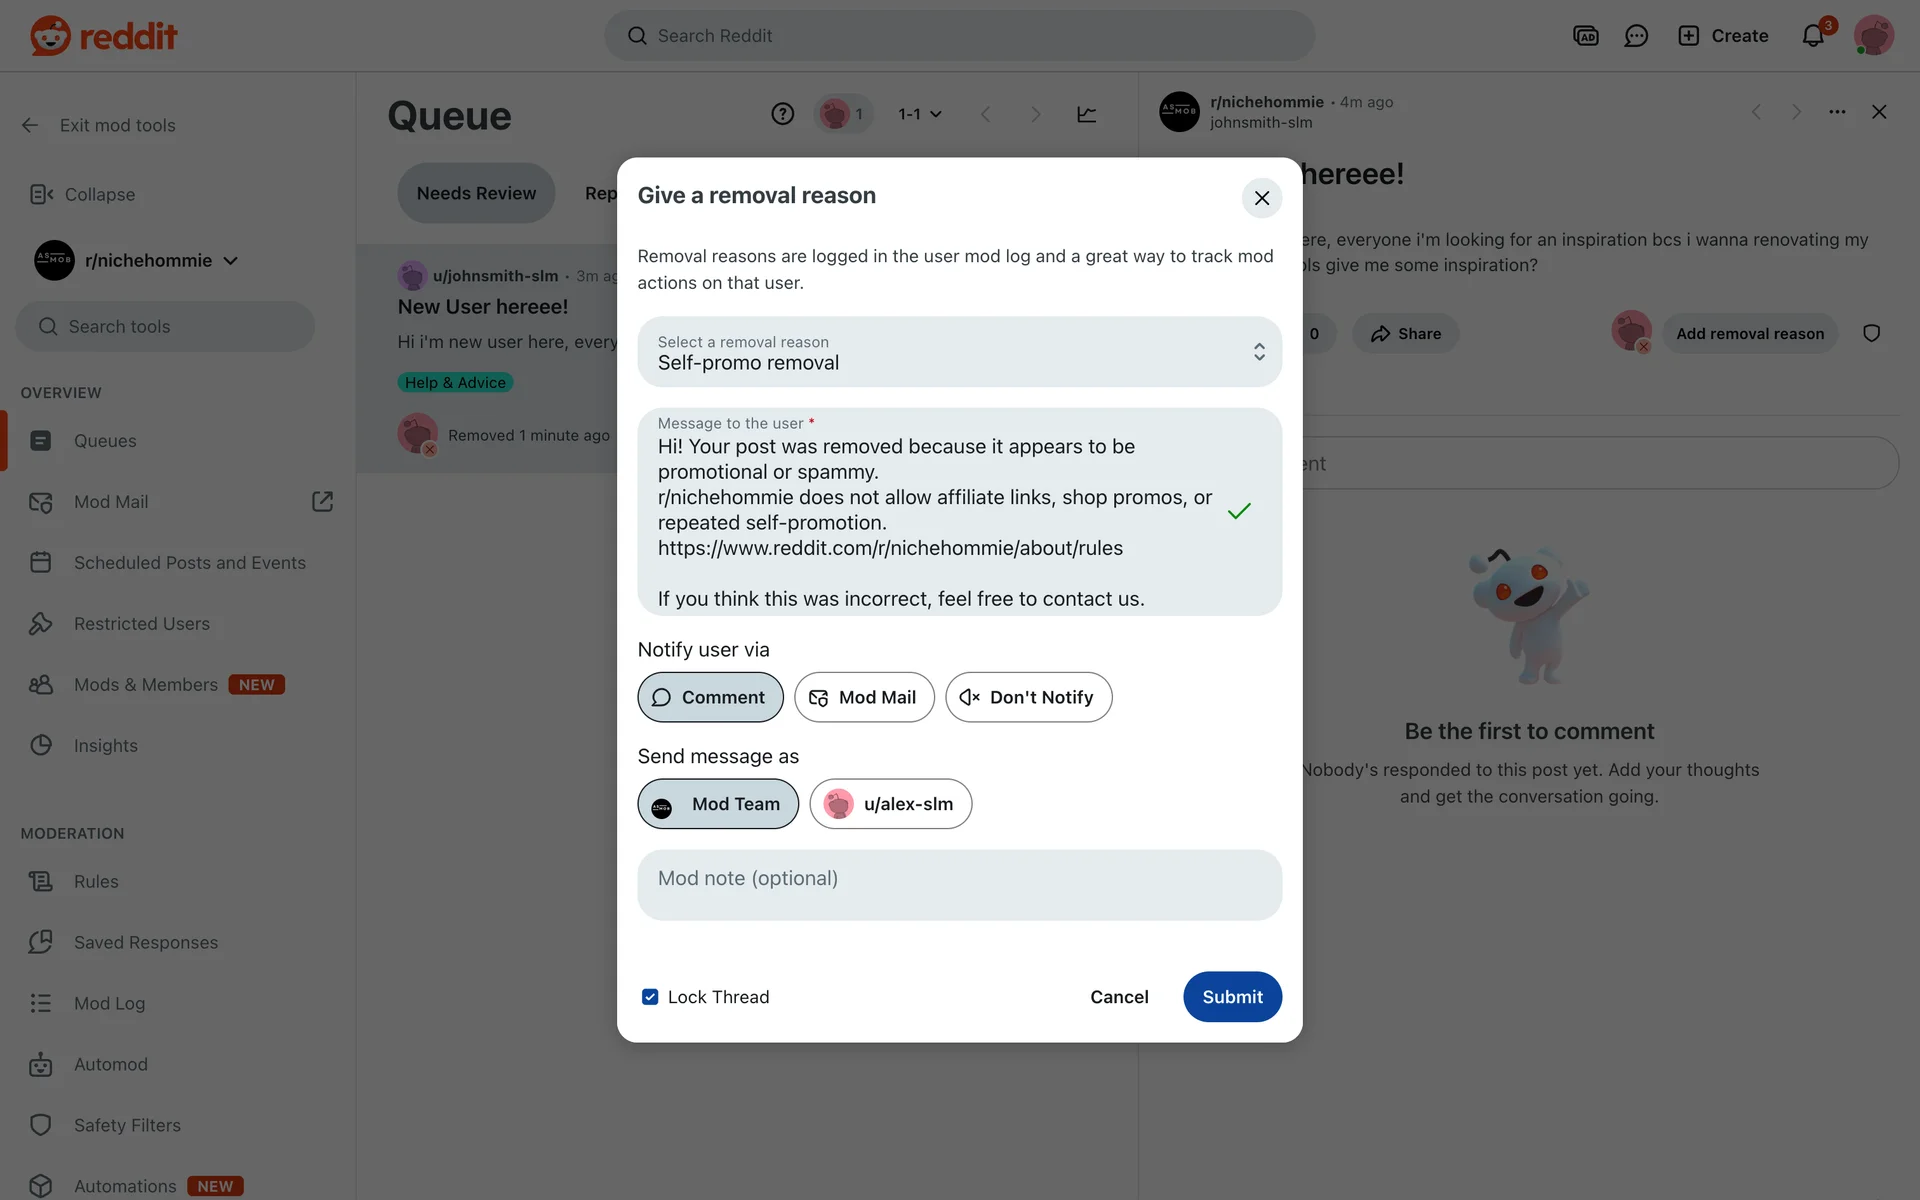Send message as u/alex-slm
Viewport: 1920px width, 1200px height.
(x=890, y=804)
